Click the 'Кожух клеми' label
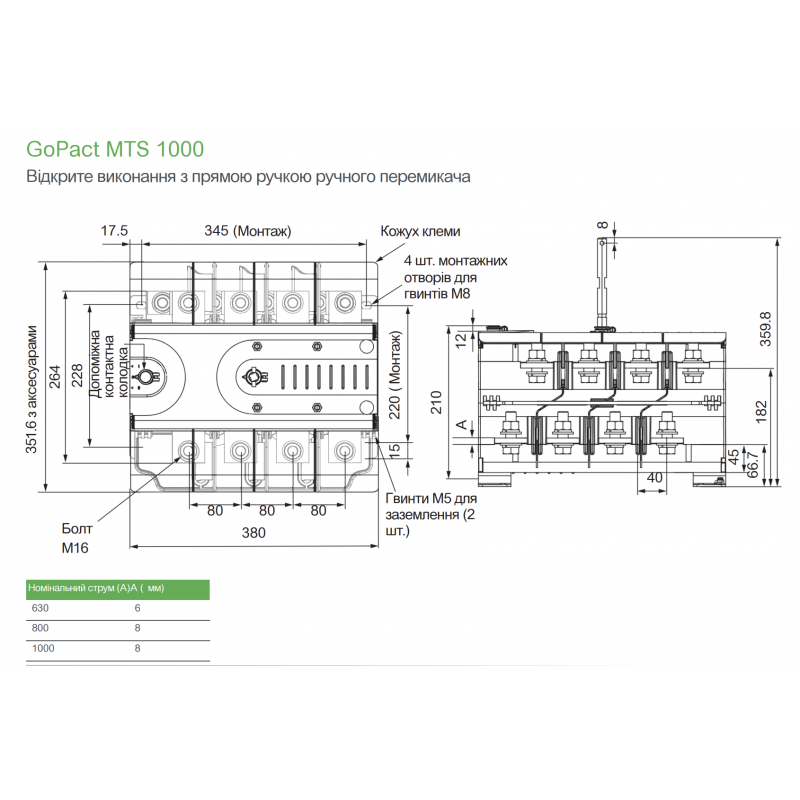The width and height of the screenshot is (800, 800). tap(420, 232)
